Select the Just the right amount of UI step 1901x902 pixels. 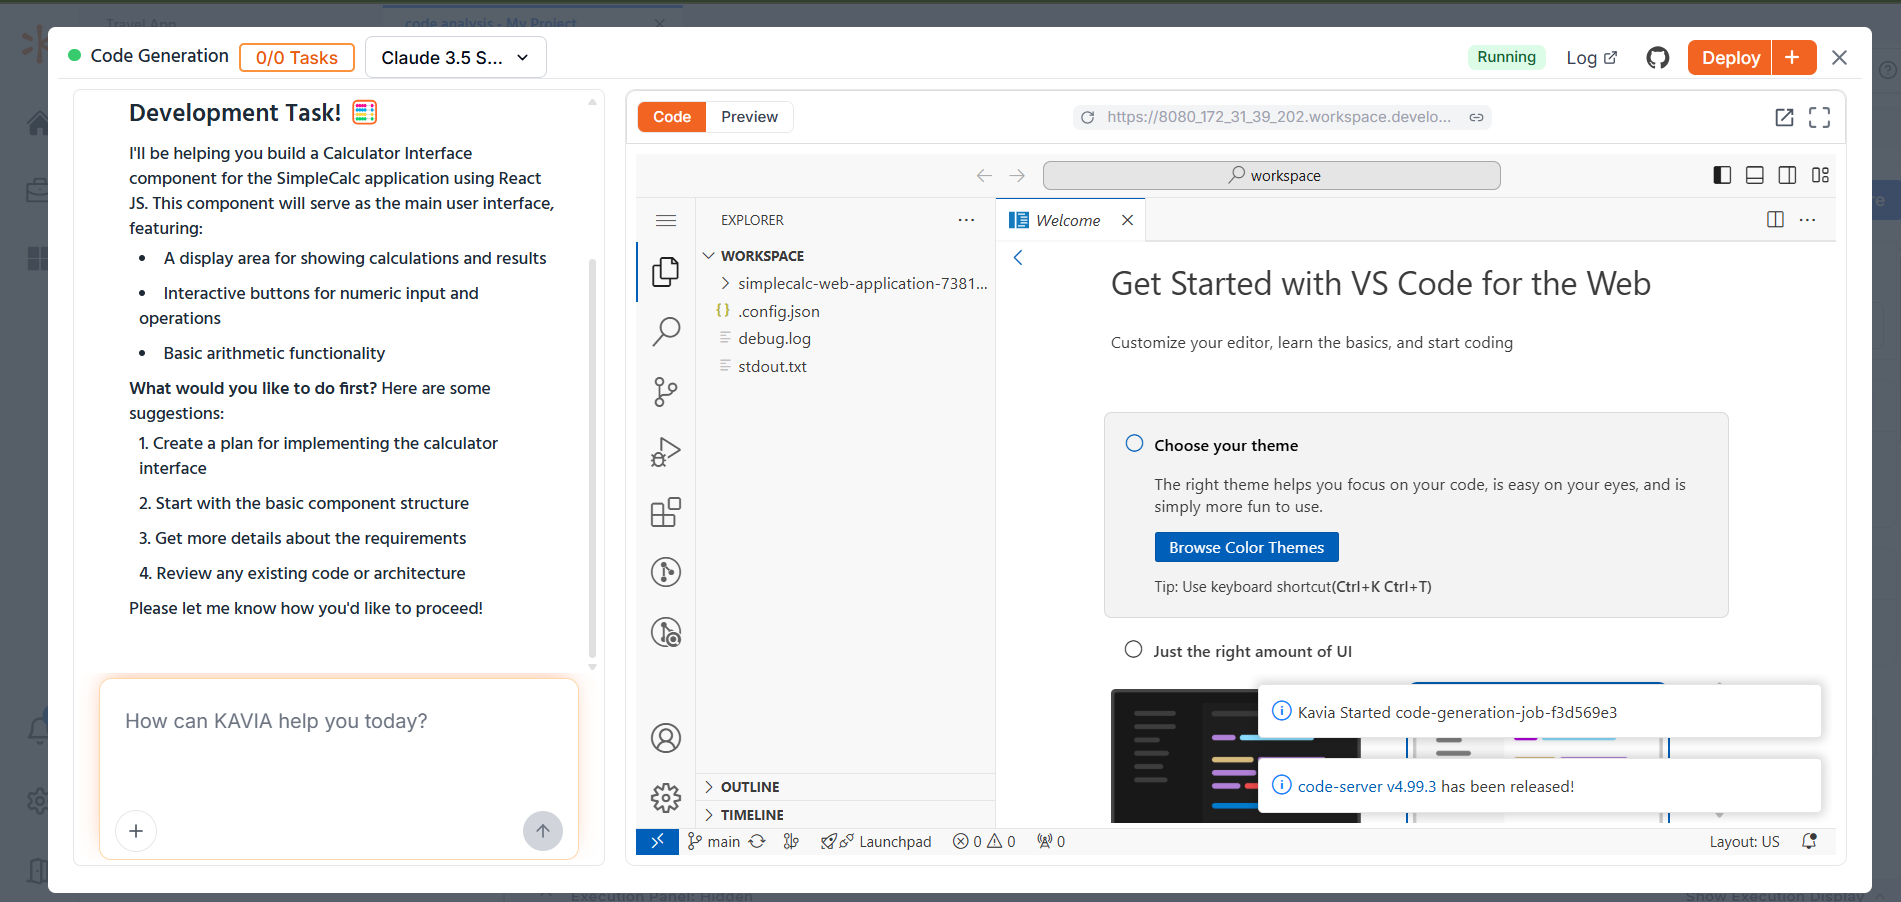(x=1252, y=651)
